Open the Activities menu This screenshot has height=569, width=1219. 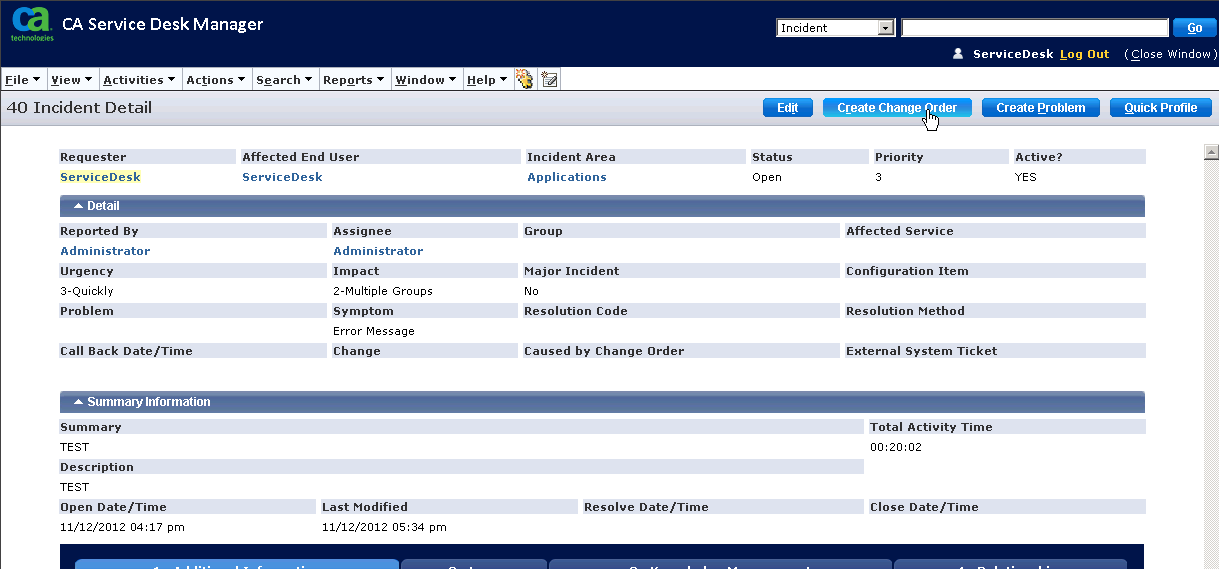pyautogui.click(x=139, y=80)
